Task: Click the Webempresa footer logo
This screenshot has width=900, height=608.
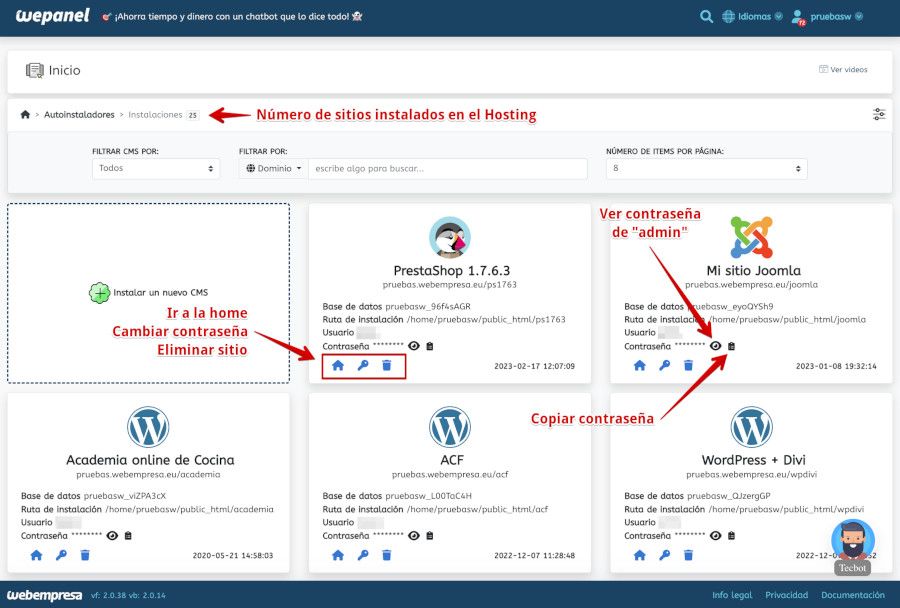Action: click(44, 595)
